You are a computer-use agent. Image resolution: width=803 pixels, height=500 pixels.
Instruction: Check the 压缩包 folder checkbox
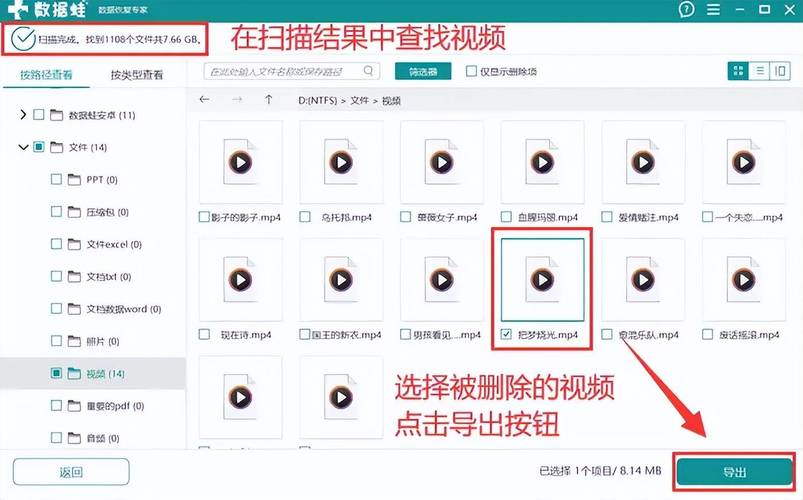click(56, 212)
